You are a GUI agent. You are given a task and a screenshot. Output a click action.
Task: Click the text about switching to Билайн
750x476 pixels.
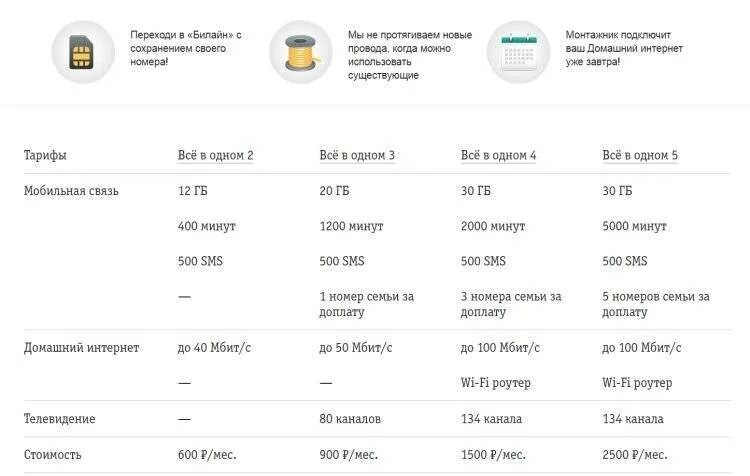tap(185, 48)
